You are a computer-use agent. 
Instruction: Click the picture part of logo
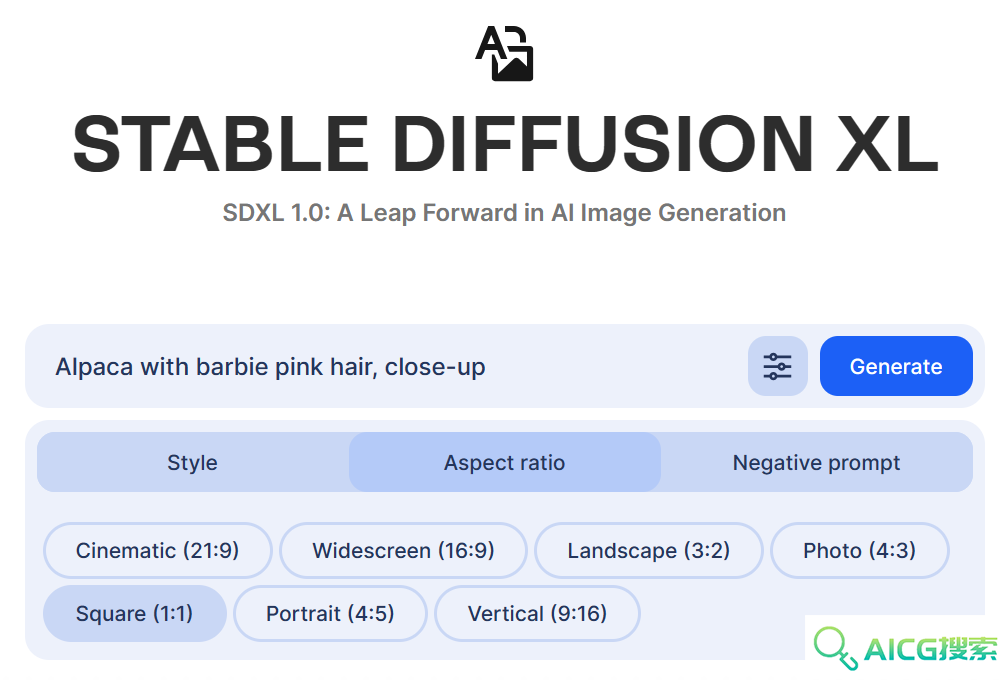click(513, 65)
